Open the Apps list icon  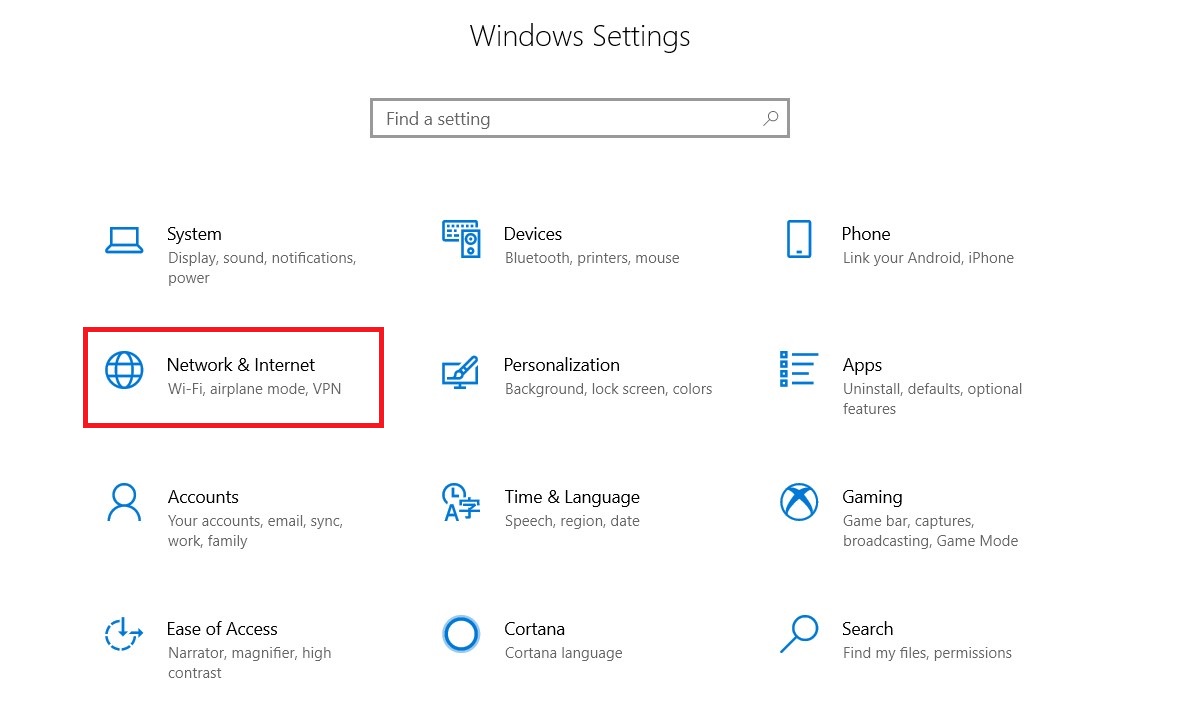click(798, 369)
